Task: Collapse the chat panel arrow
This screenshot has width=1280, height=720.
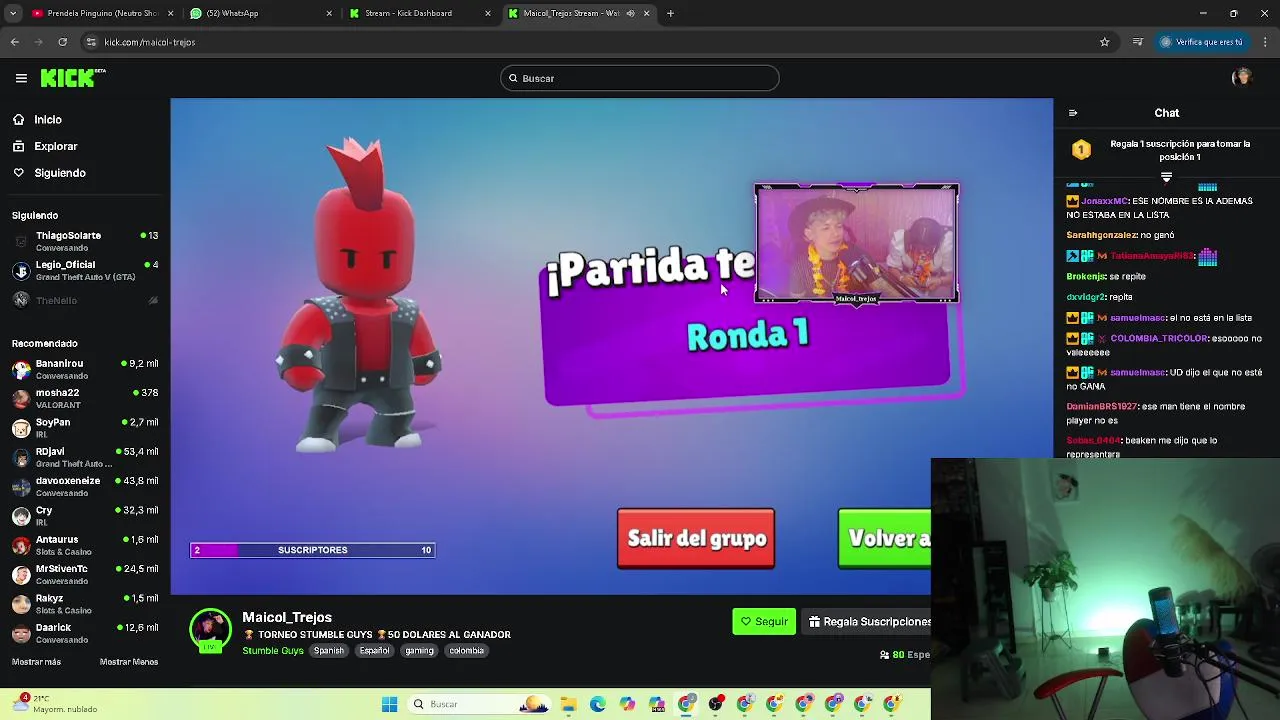Action: 1073,113
